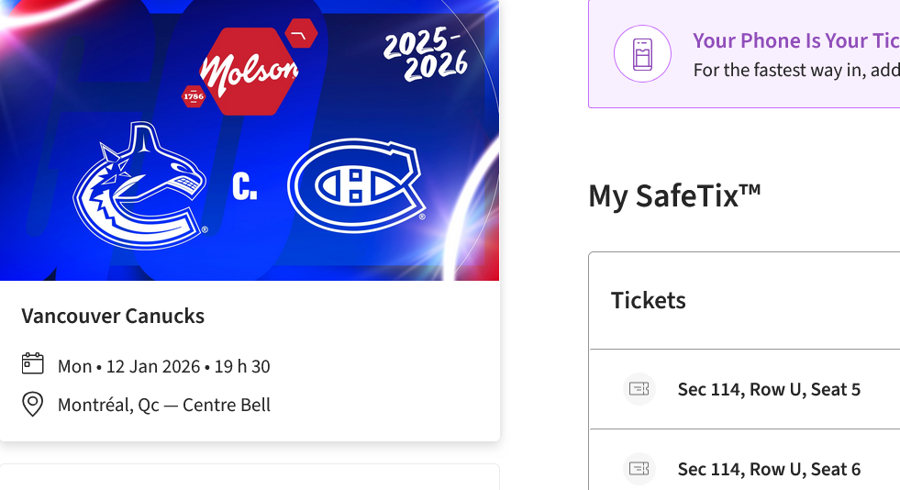
Task: Click the ticket icon for Seat 6
Action: 638,468
